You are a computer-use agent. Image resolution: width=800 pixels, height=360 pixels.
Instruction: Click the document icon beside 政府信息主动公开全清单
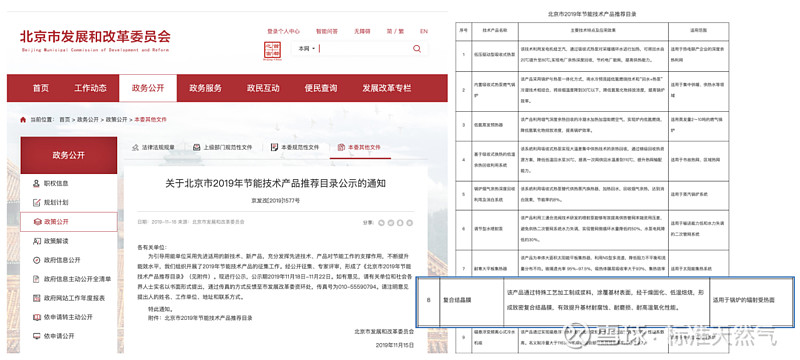point(36,279)
